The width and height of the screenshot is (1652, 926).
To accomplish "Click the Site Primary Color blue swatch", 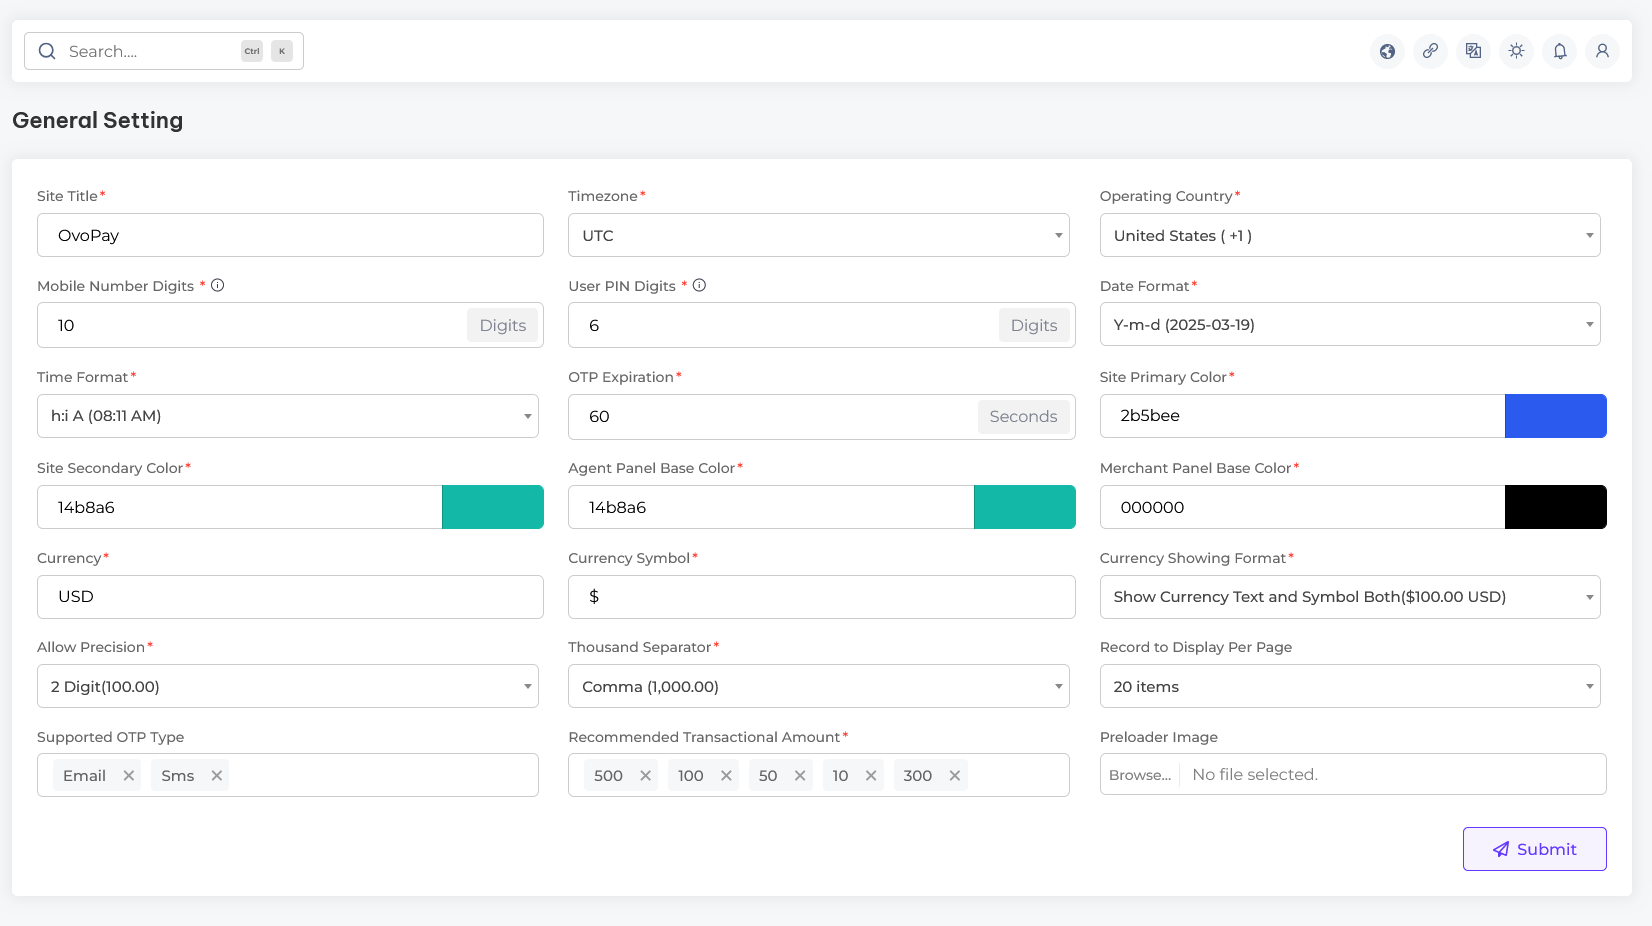I will tap(1555, 416).
